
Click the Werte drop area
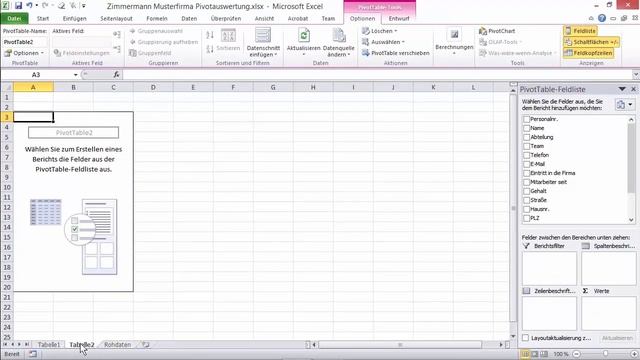click(x=609, y=313)
